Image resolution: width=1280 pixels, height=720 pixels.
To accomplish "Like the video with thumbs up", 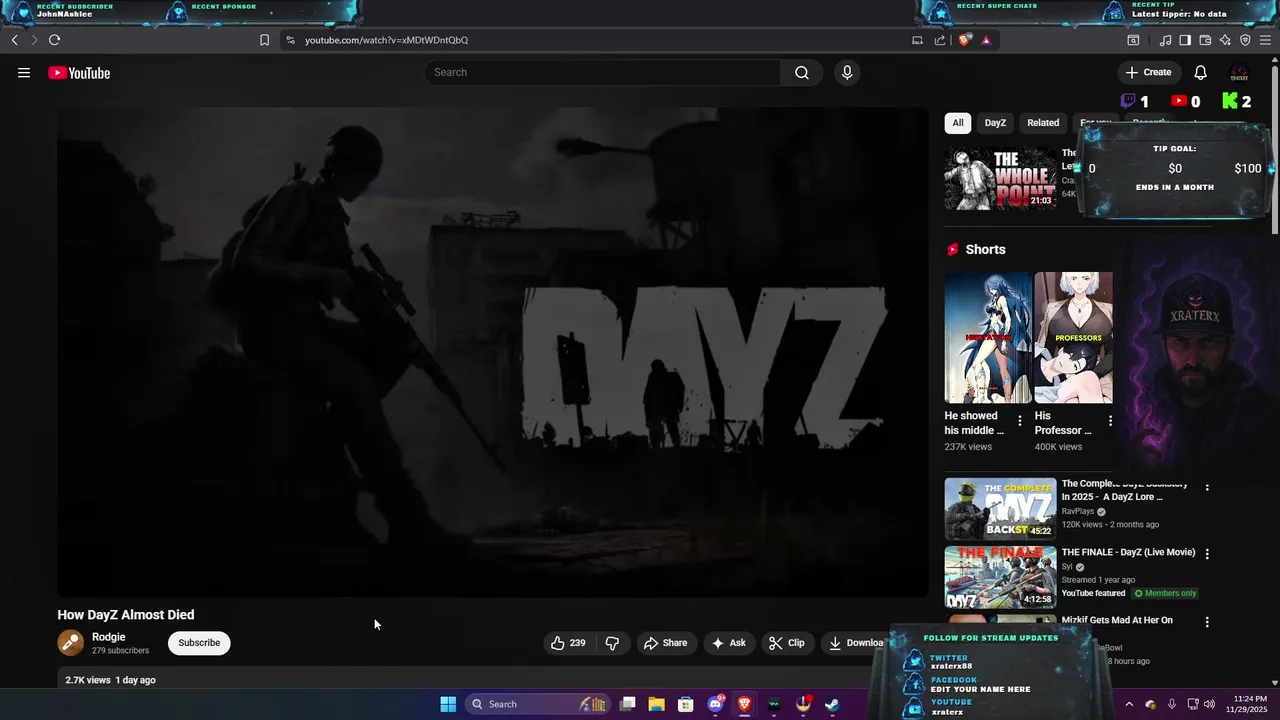I will pos(568,643).
